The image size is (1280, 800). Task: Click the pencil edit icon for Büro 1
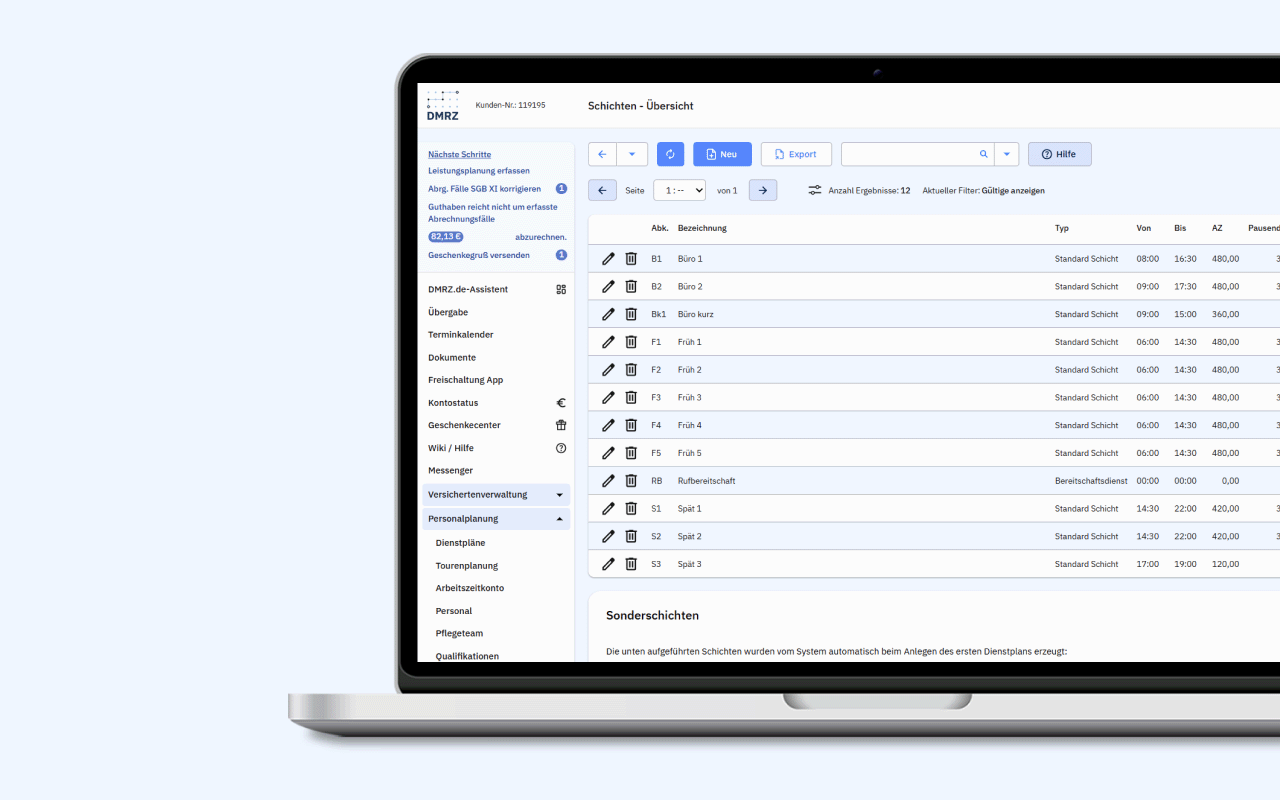pyautogui.click(x=608, y=259)
